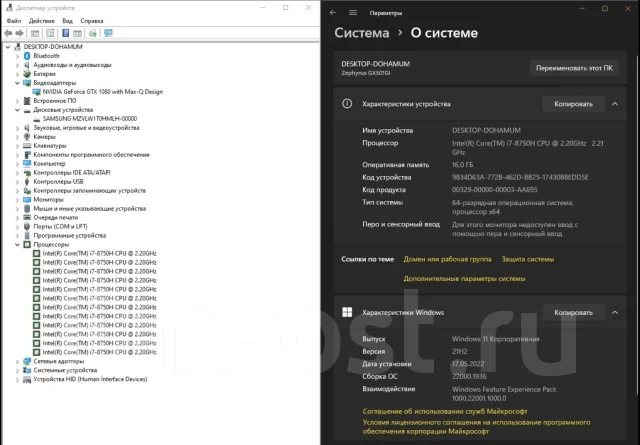Expand the Аудиовходы и аудиовыходы node
Viewport: 640px width, 445px height.
pos(17,65)
